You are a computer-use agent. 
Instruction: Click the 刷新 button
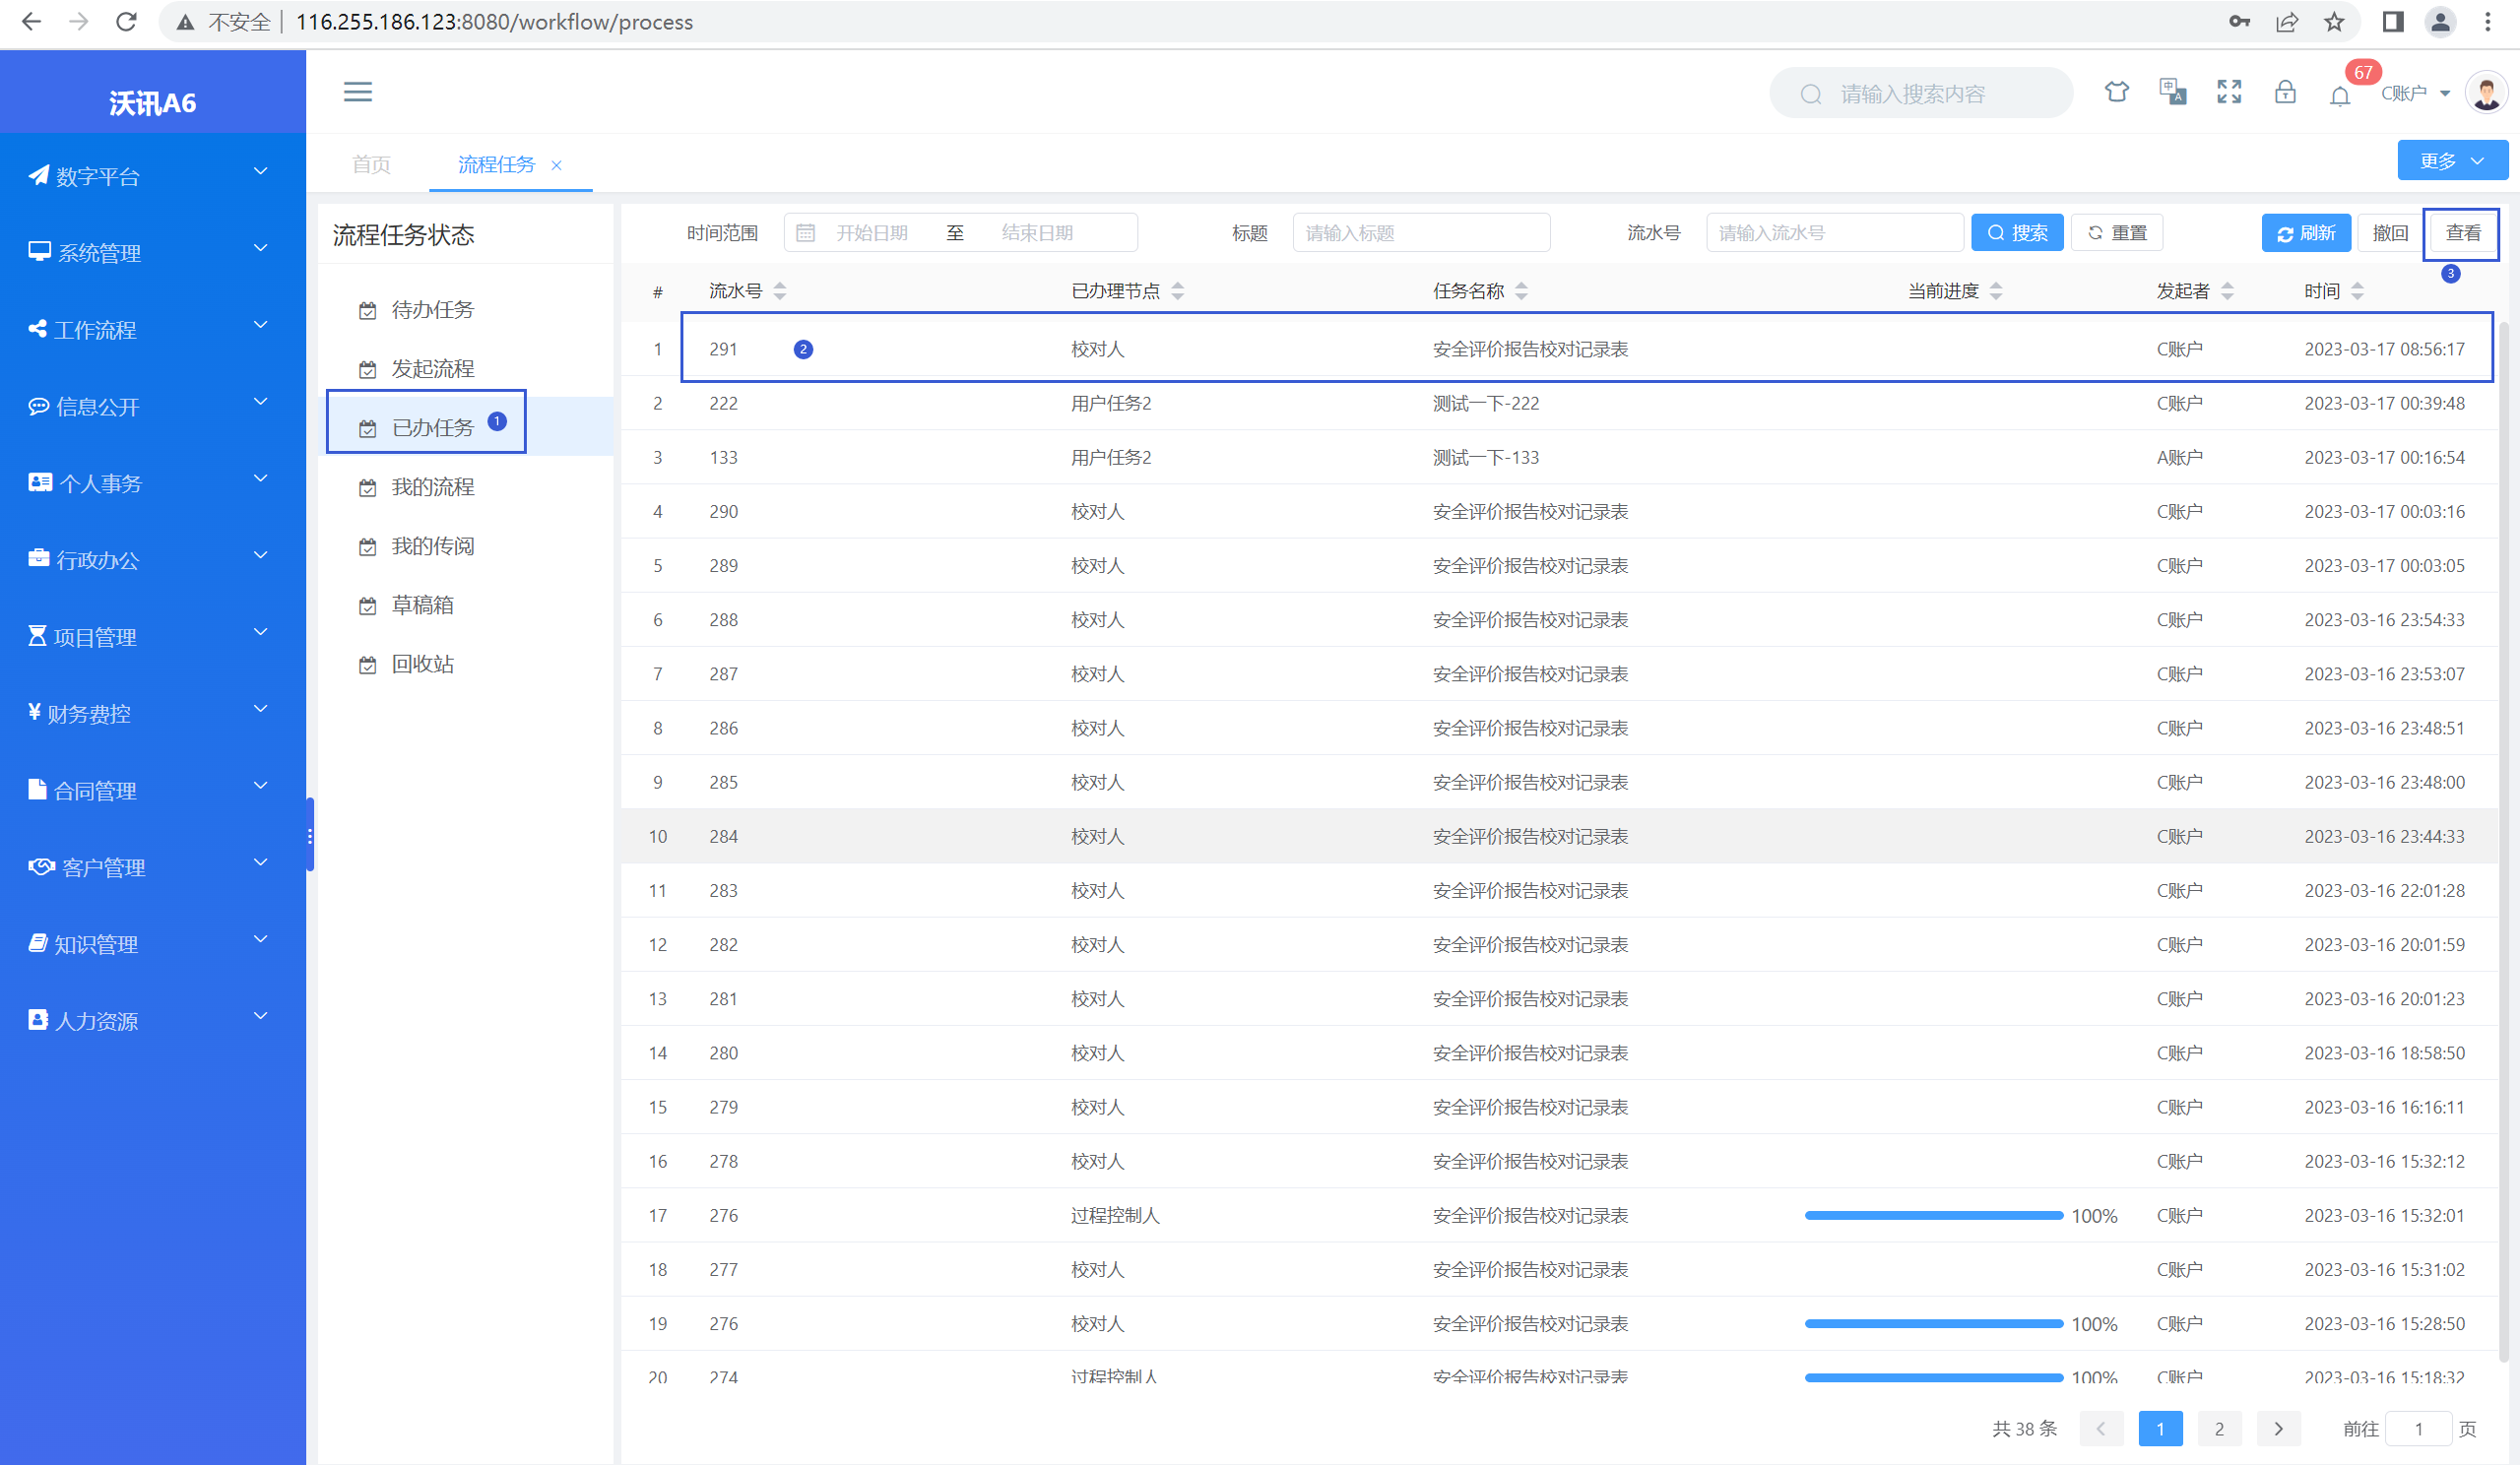(x=2306, y=233)
